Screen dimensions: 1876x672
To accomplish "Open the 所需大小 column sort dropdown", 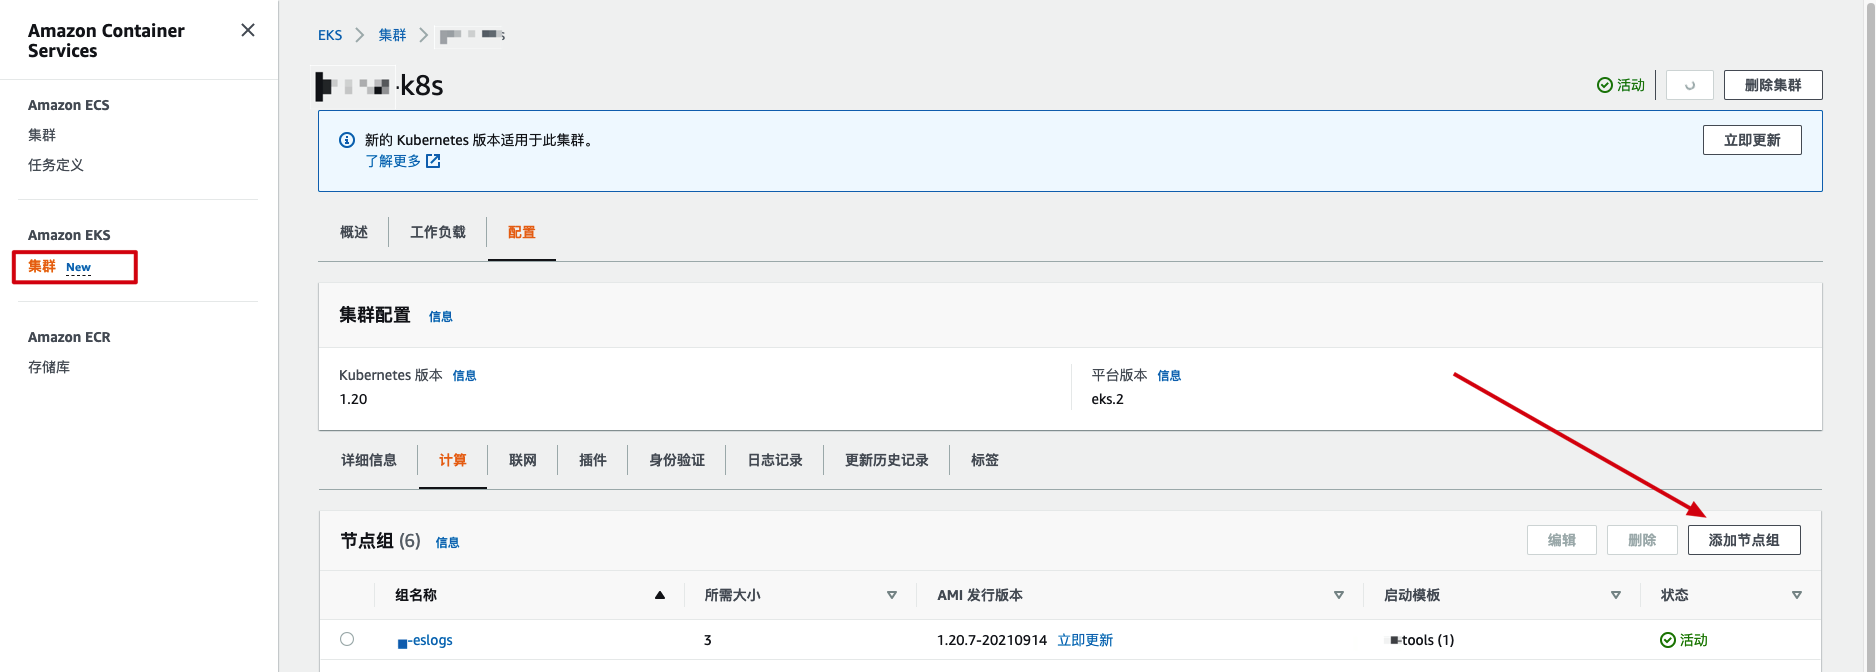I will tap(892, 595).
